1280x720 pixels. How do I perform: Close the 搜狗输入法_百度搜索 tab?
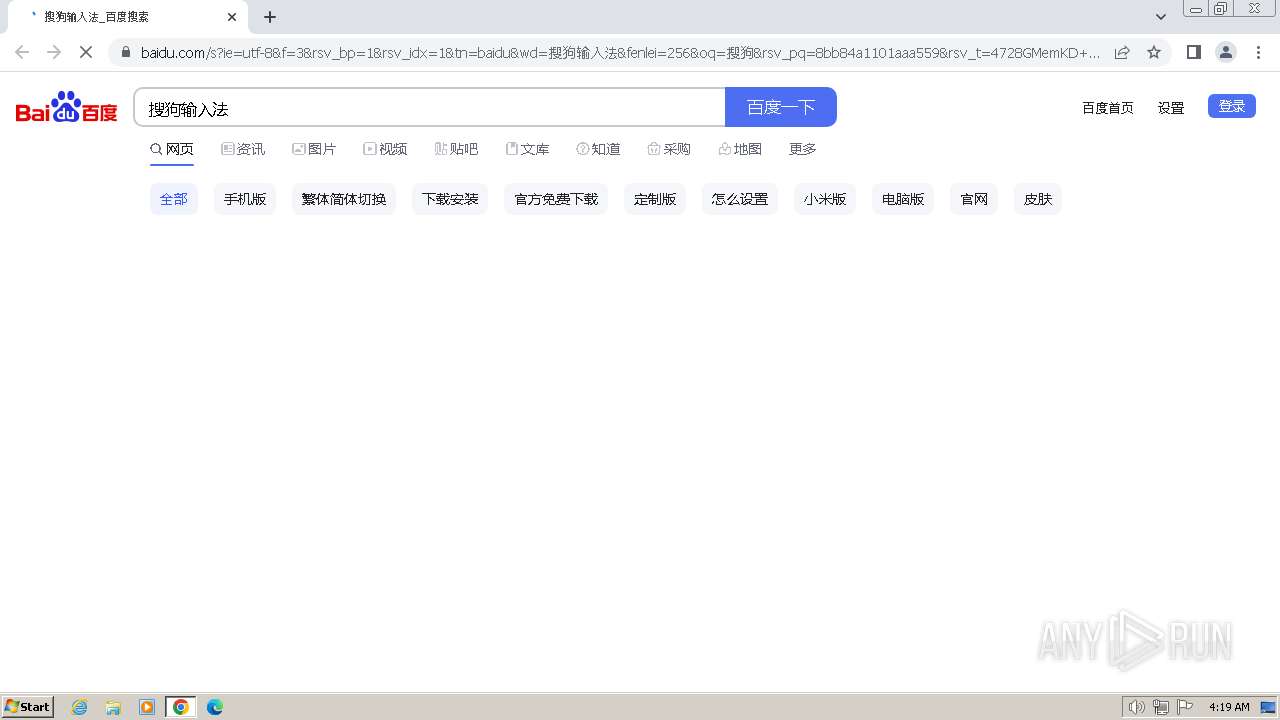tap(232, 17)
